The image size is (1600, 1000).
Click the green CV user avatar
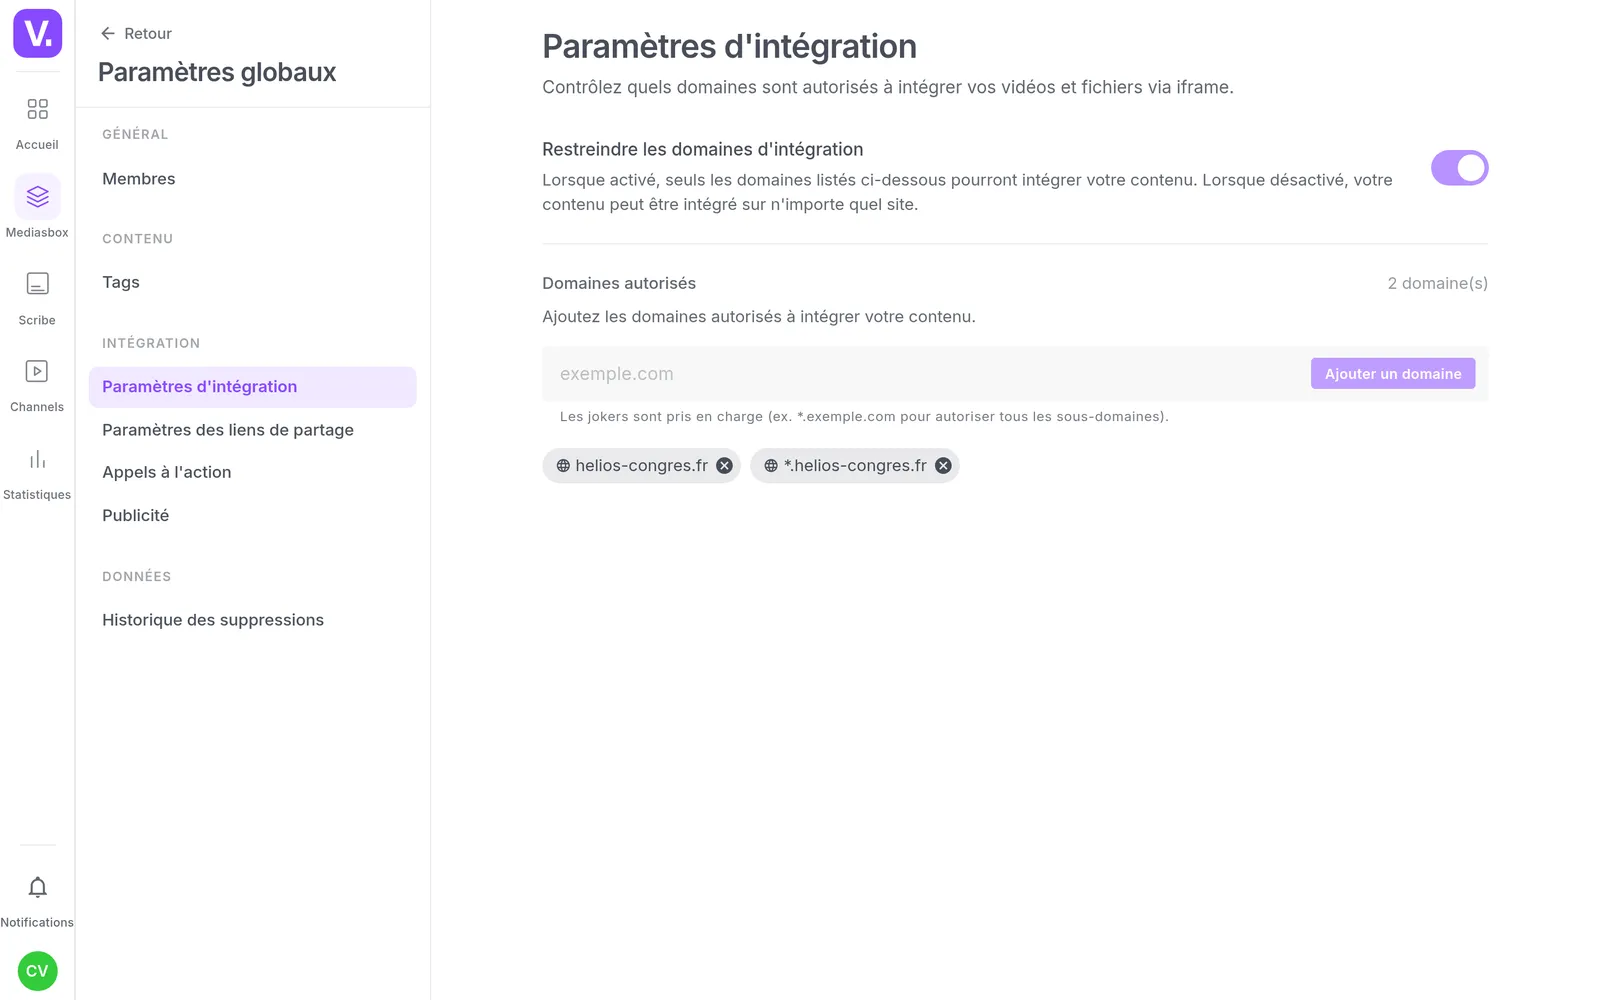coord(37,971)
